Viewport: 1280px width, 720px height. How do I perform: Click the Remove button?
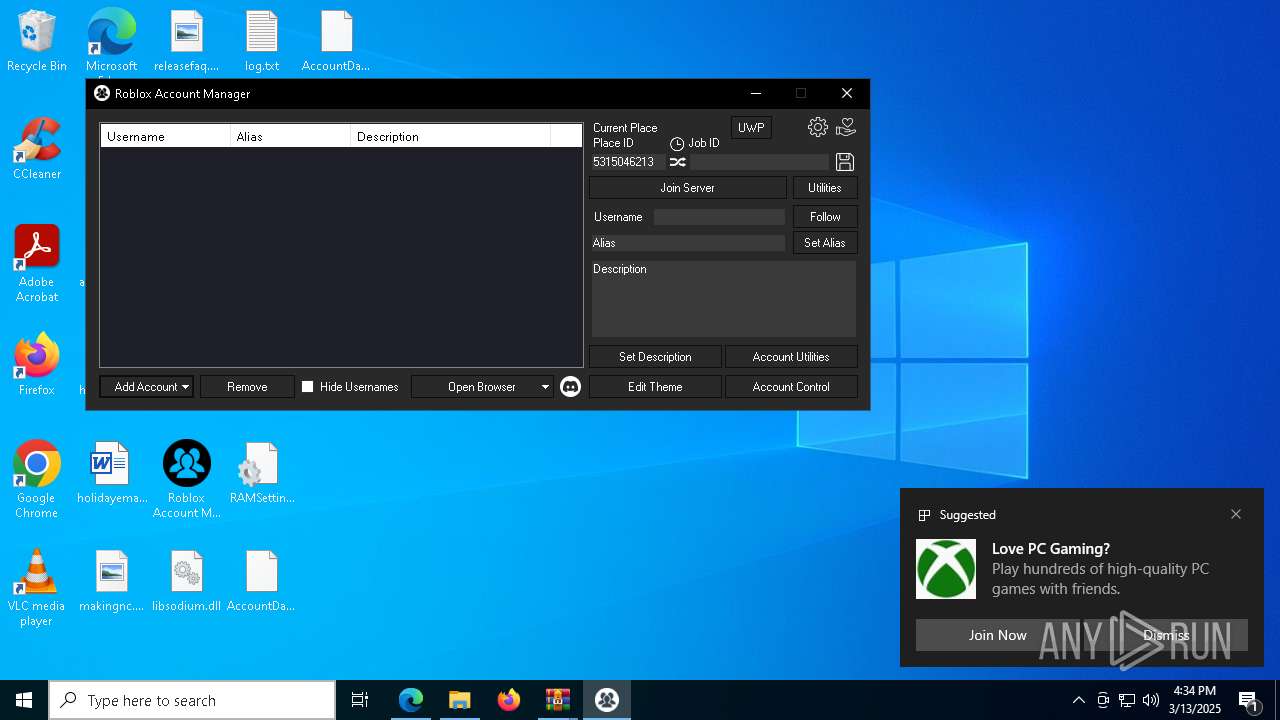coord(247,387)
